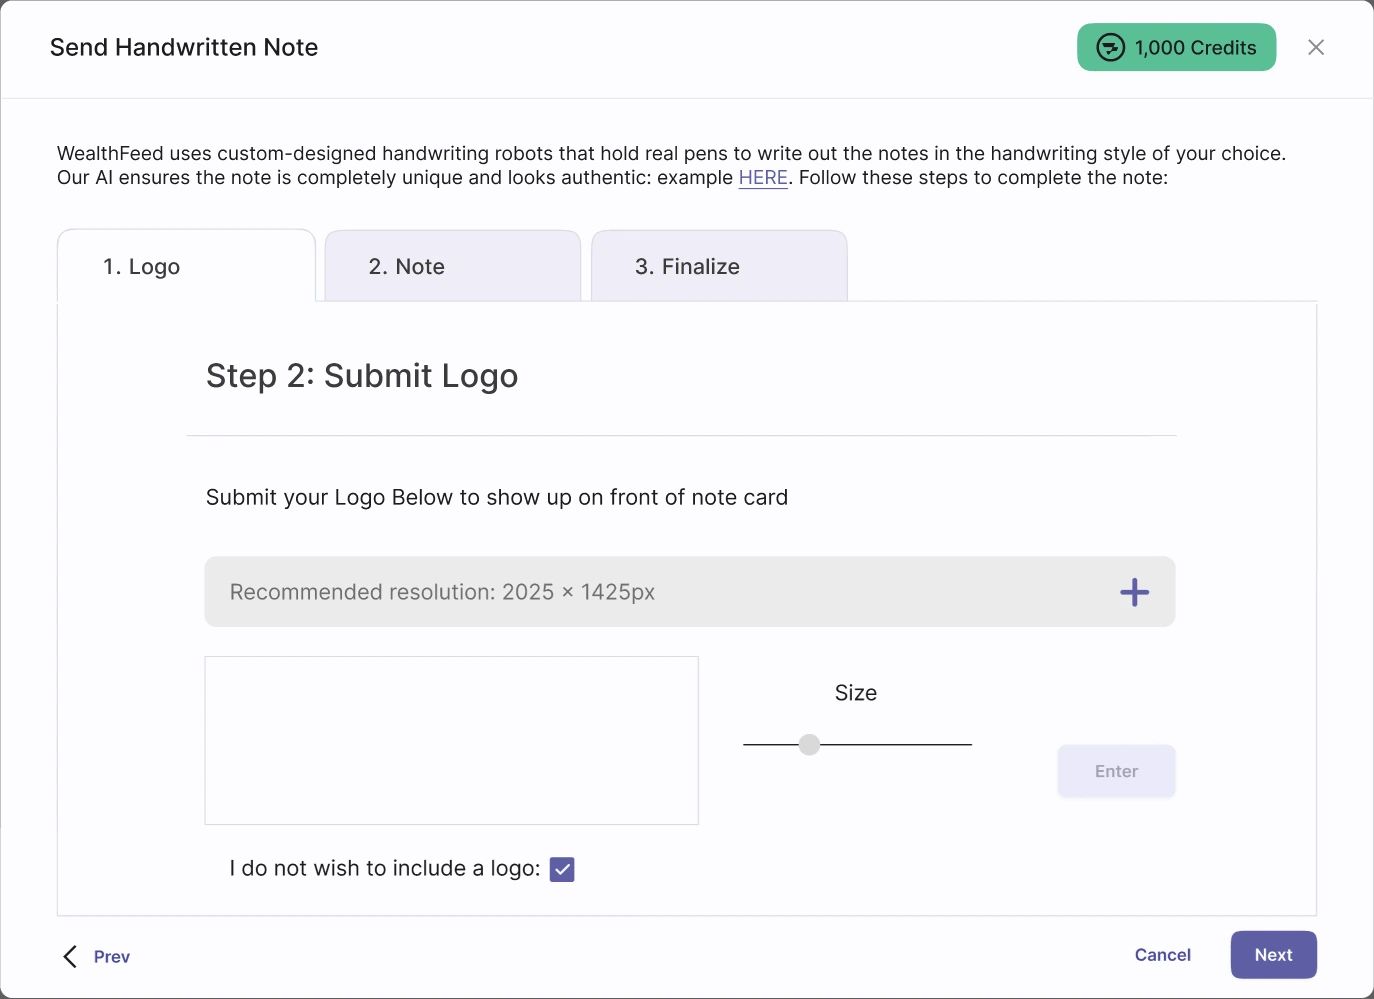
Task: Open the HERE example link
Action: (763, 178)
